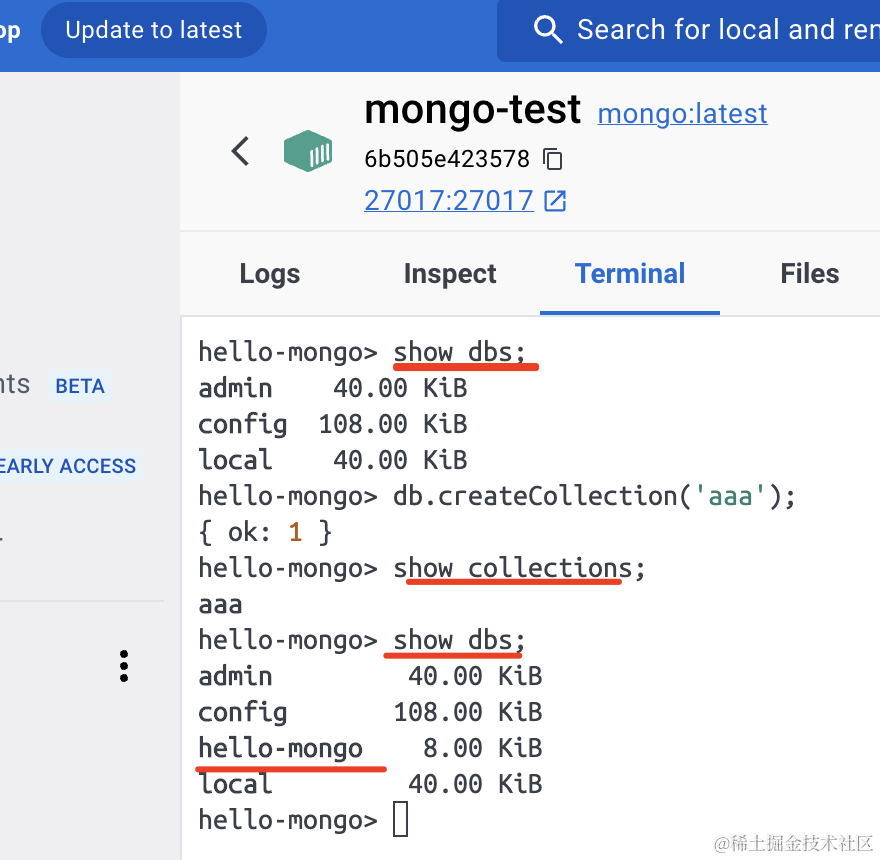Open the vertical three-dots menu

click(x=124, y=666)
